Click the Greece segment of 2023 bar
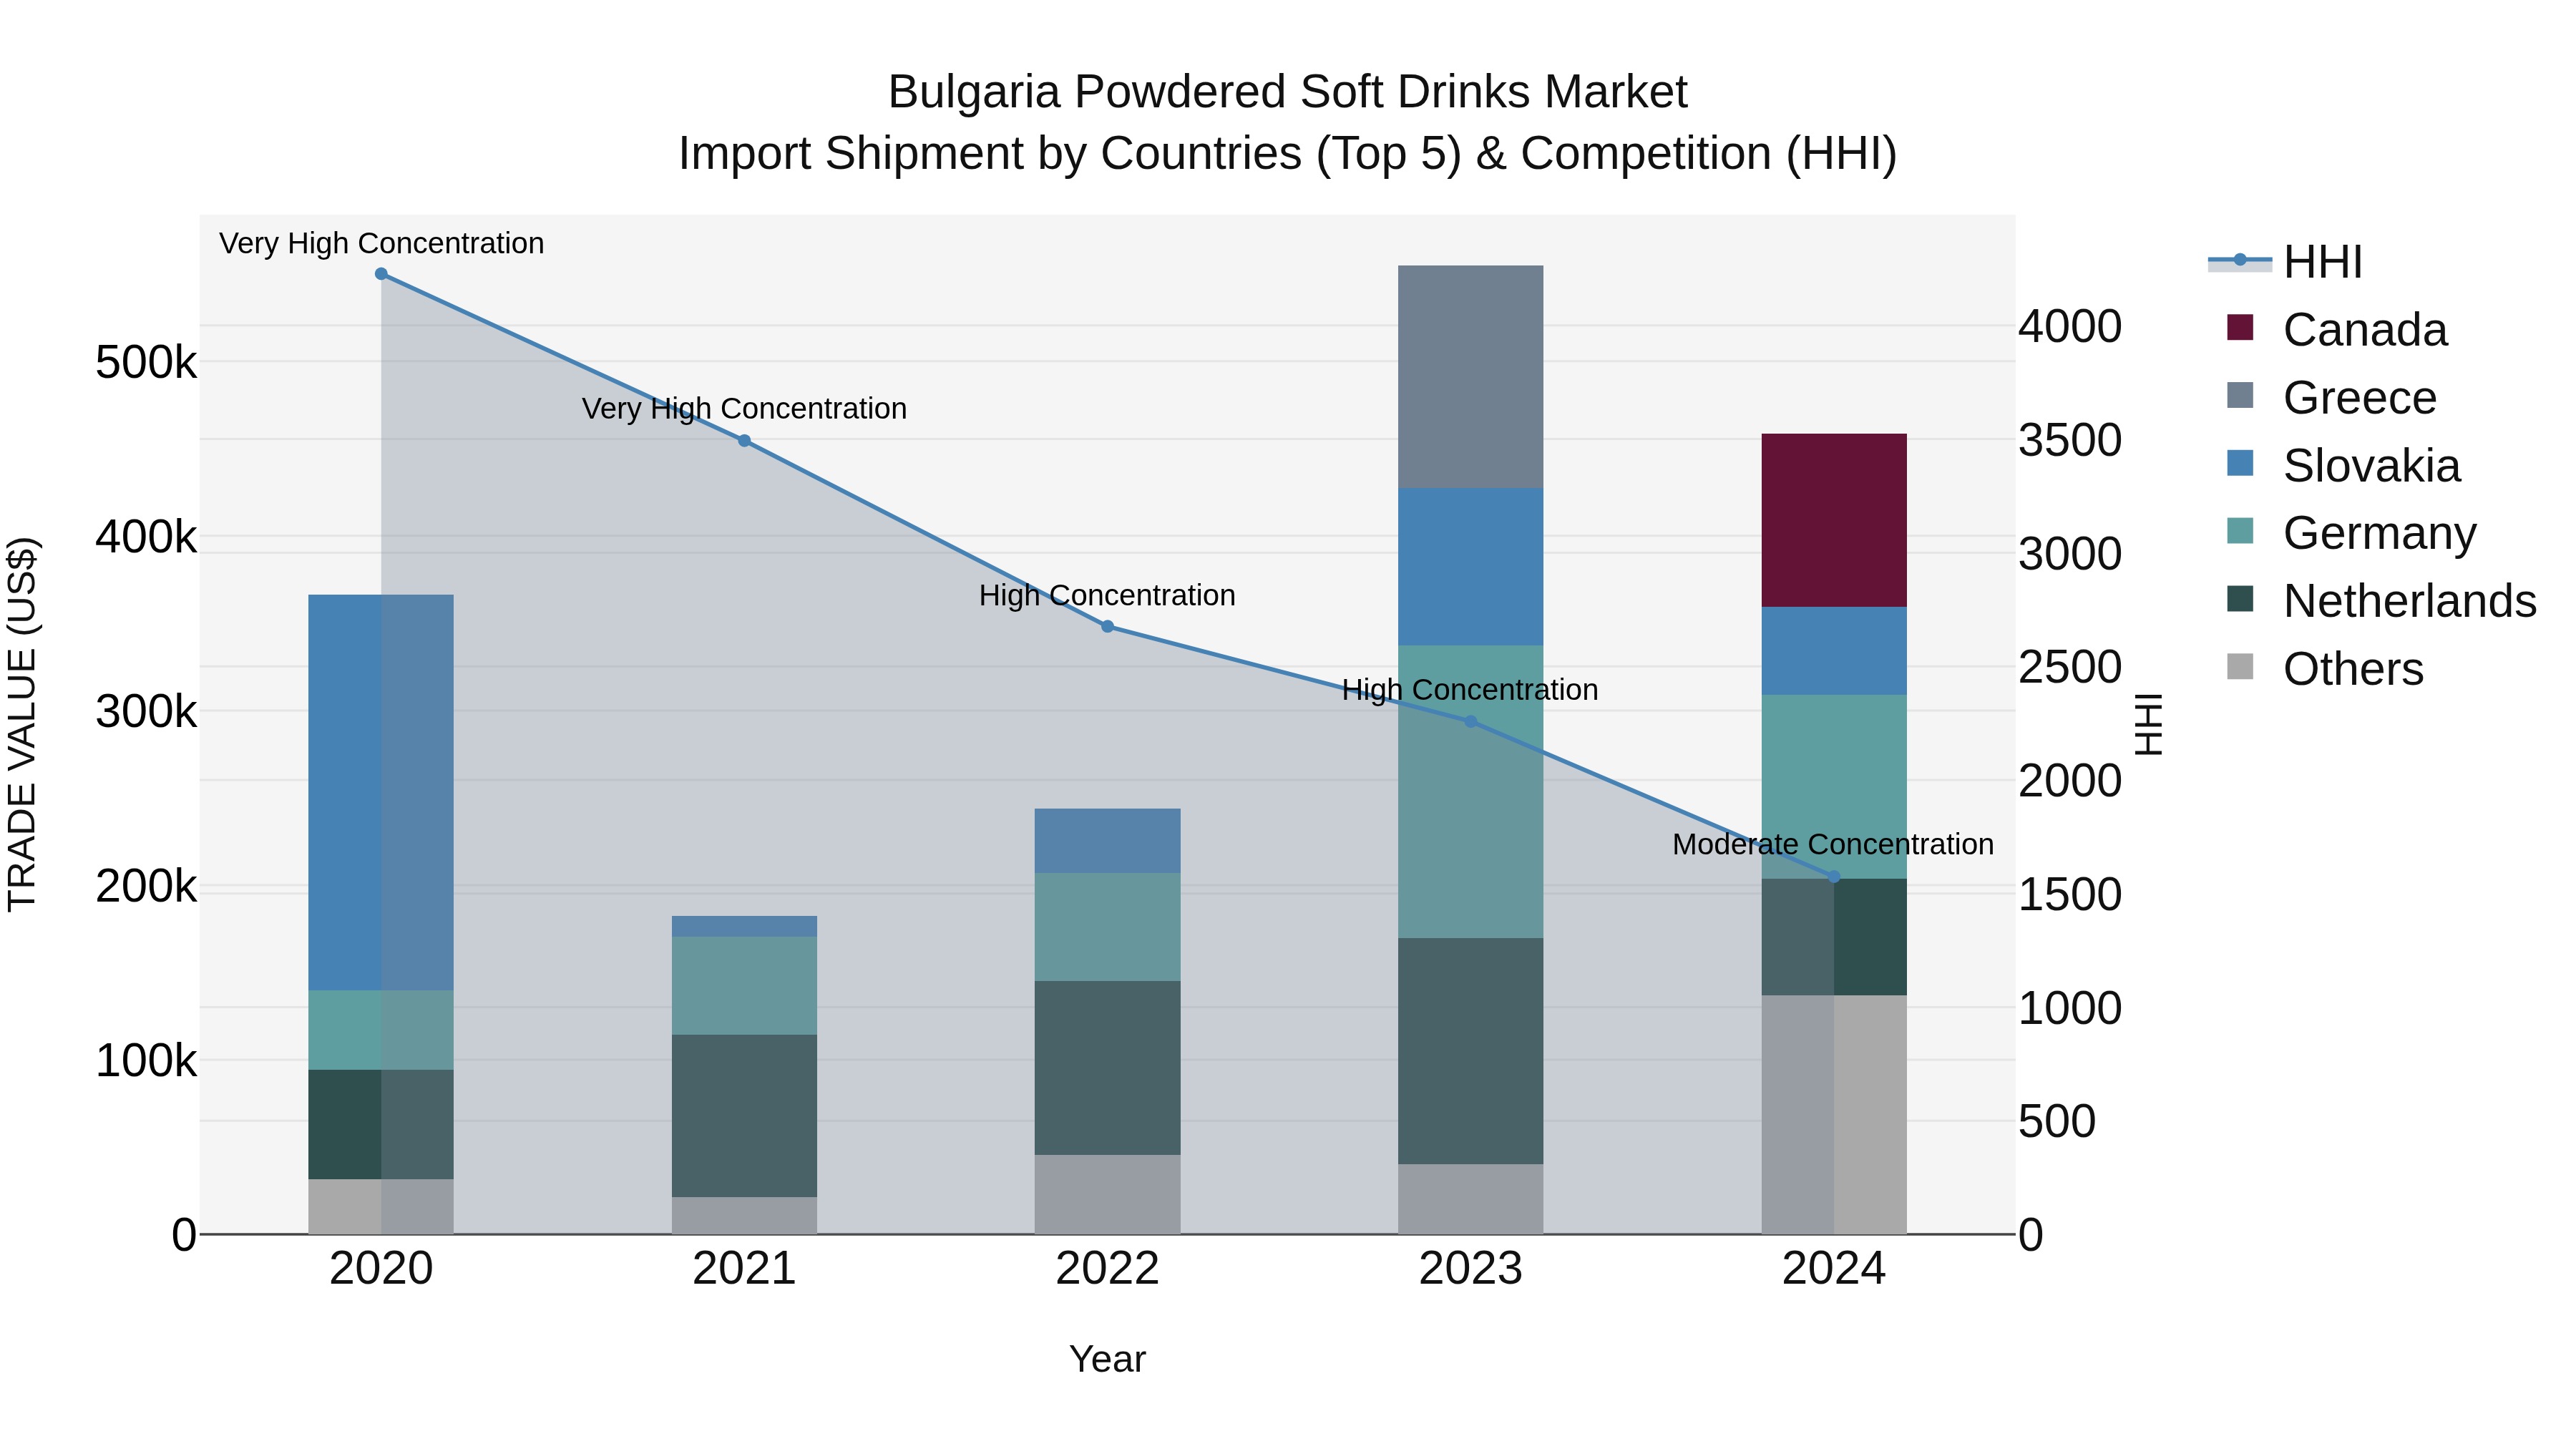 click(x=1470, y=377)
